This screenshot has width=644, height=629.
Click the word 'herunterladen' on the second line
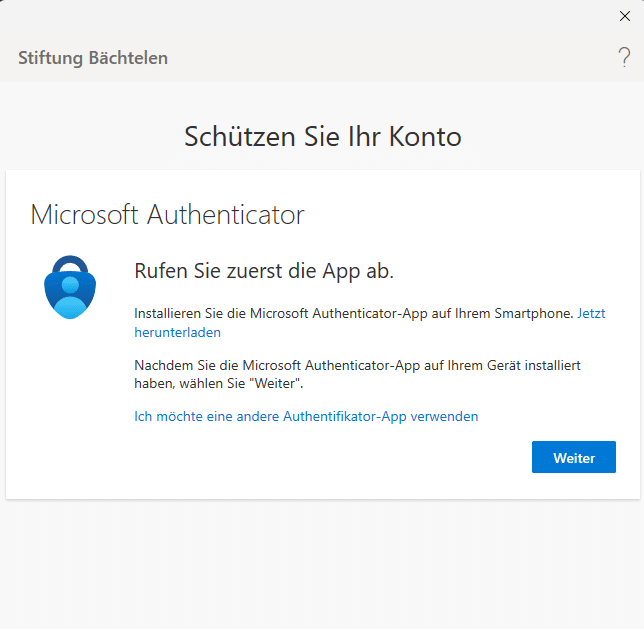click(x=177, y=332)
